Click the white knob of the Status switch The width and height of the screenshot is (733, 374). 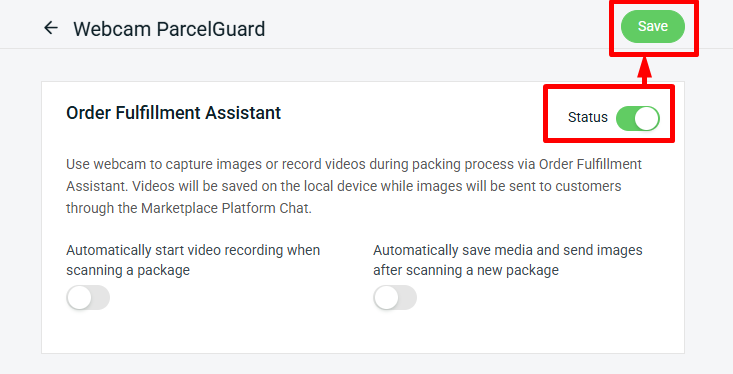point(647,119)
